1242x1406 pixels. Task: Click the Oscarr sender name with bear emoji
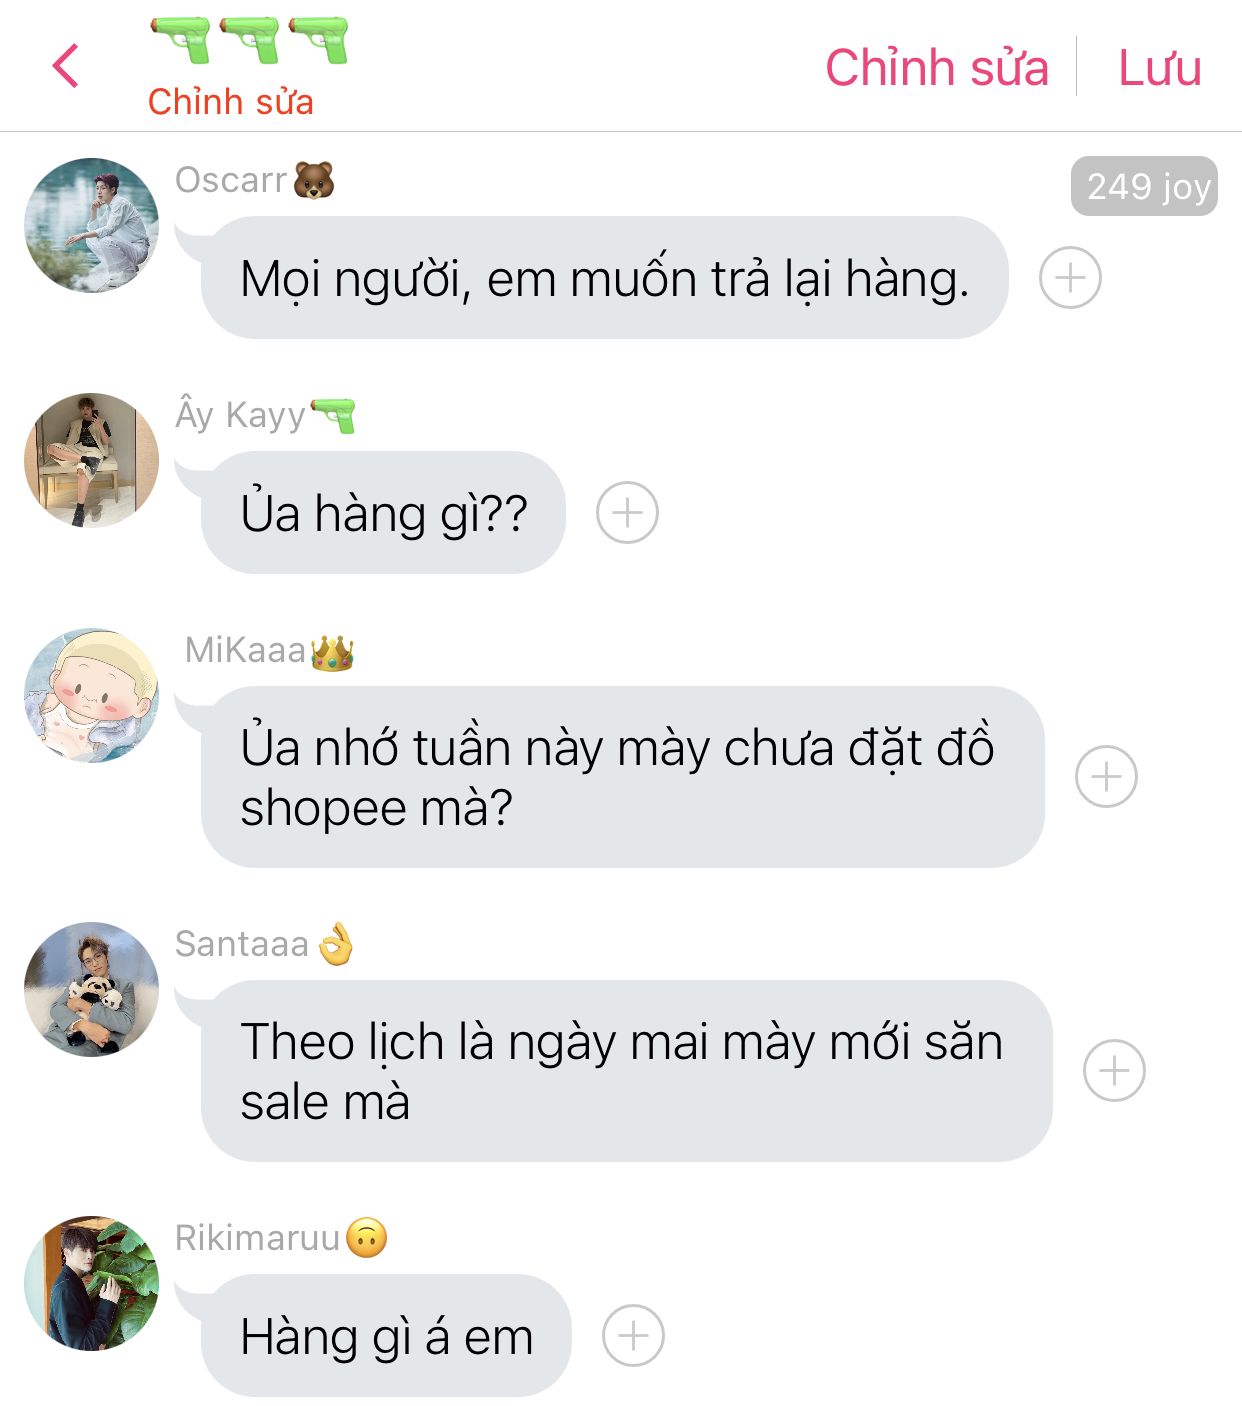coord(255,180)
